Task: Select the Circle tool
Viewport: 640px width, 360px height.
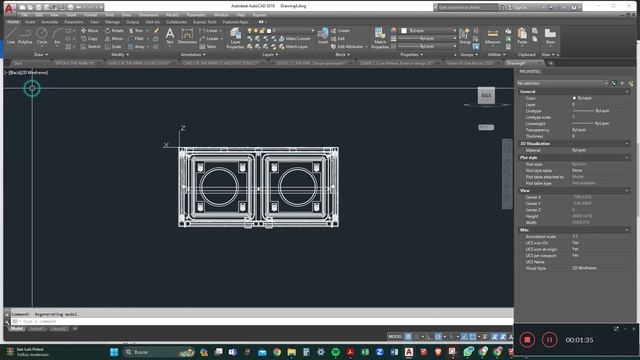Action: [42, 36]
